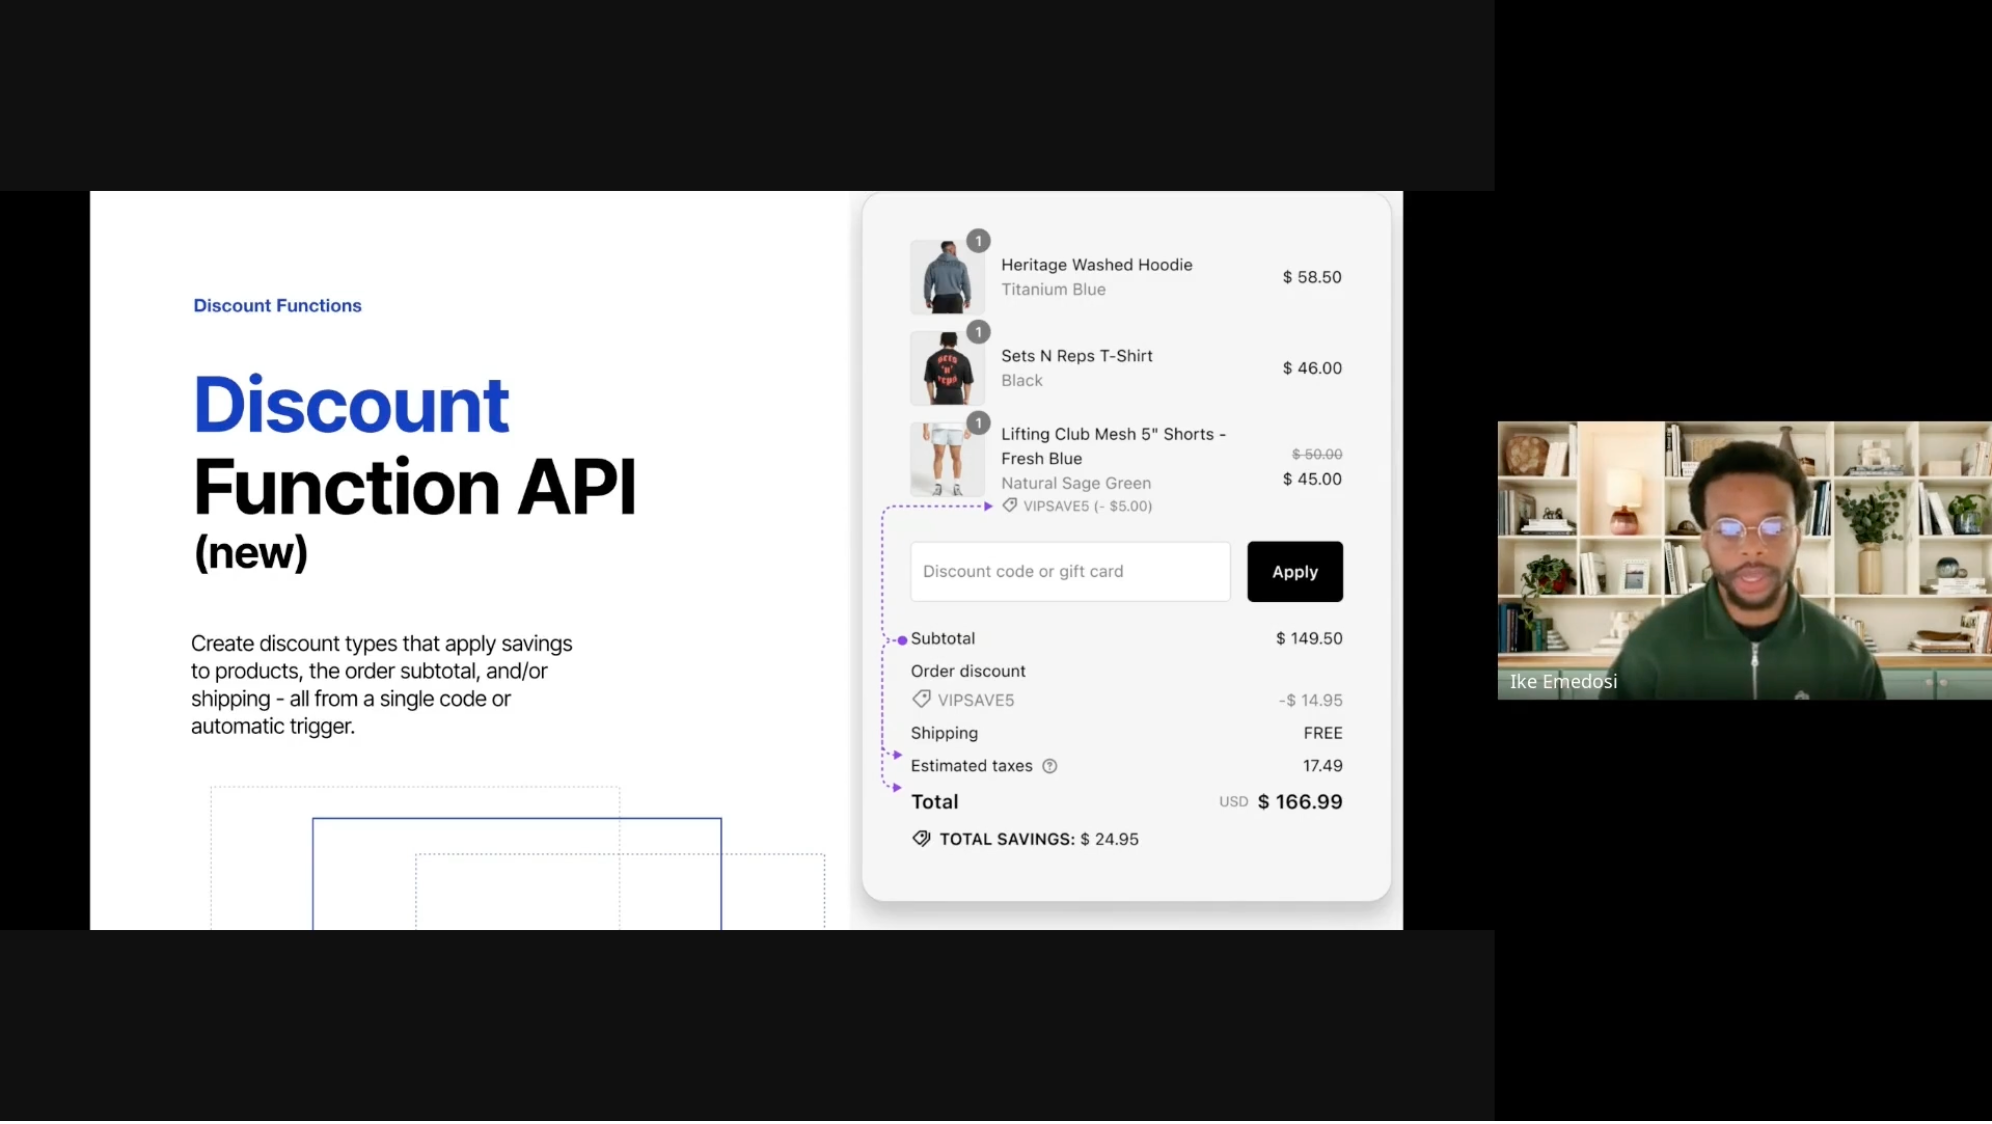Viewport: 1992px width, 1124px height.
Task: Click the Sets N Reps T-Shirt product name
Action: click(x=1076, y=356)
